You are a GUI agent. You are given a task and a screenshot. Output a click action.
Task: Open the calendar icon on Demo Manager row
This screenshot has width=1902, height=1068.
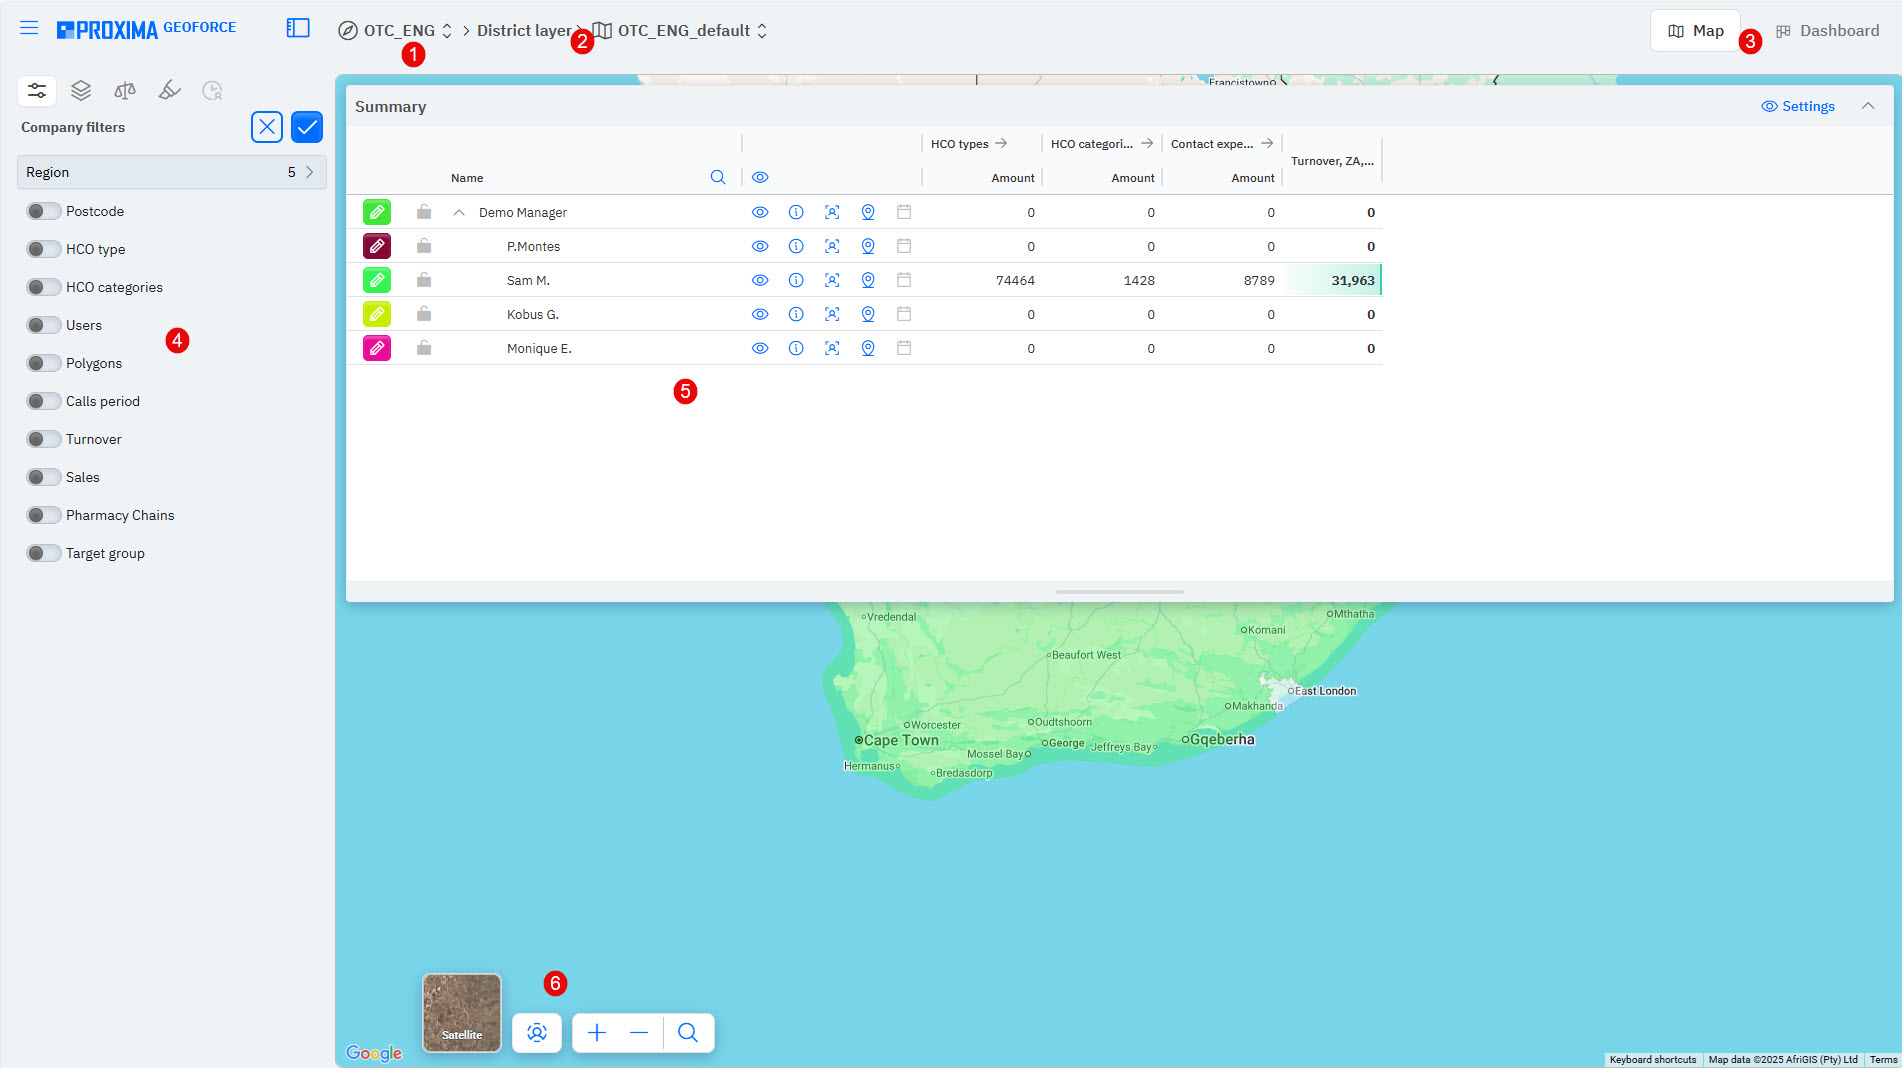[x=903, y=212]
